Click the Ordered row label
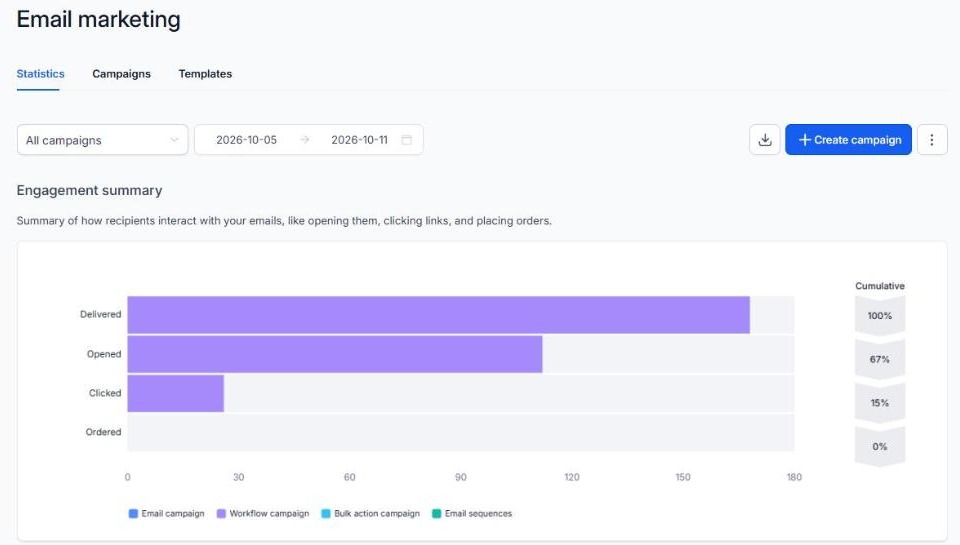This screenshot has width=960, height=545. point(103,432)
